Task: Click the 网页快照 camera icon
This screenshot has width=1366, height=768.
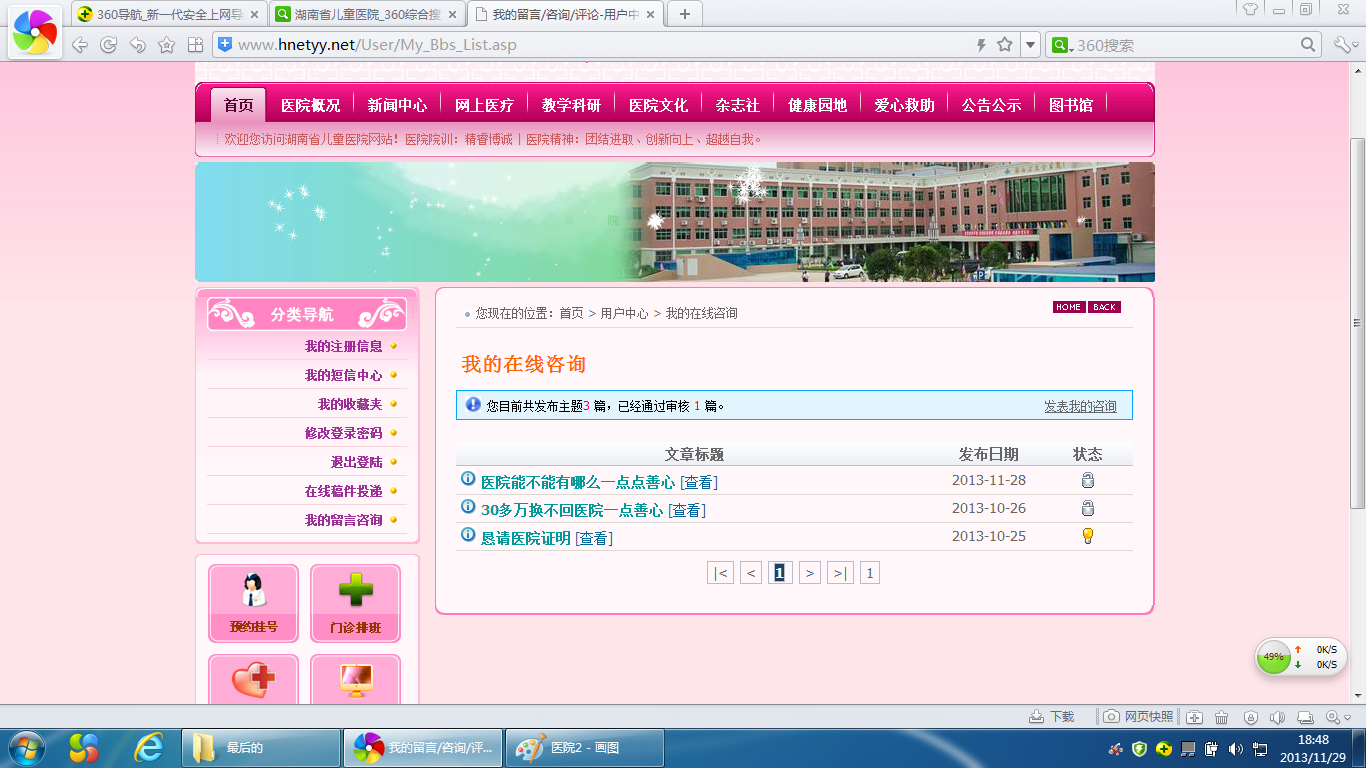Action: click(x=1112, y=717)
